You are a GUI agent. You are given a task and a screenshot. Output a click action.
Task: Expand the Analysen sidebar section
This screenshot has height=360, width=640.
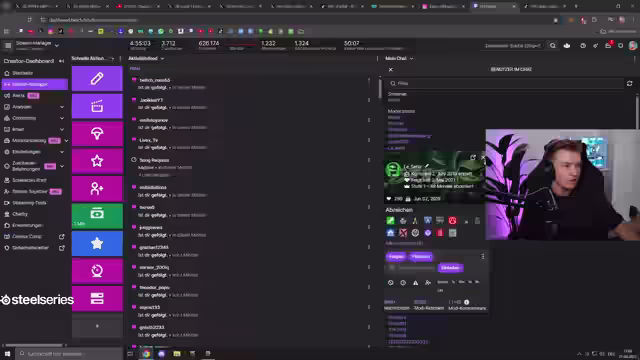tap(34, 107)
